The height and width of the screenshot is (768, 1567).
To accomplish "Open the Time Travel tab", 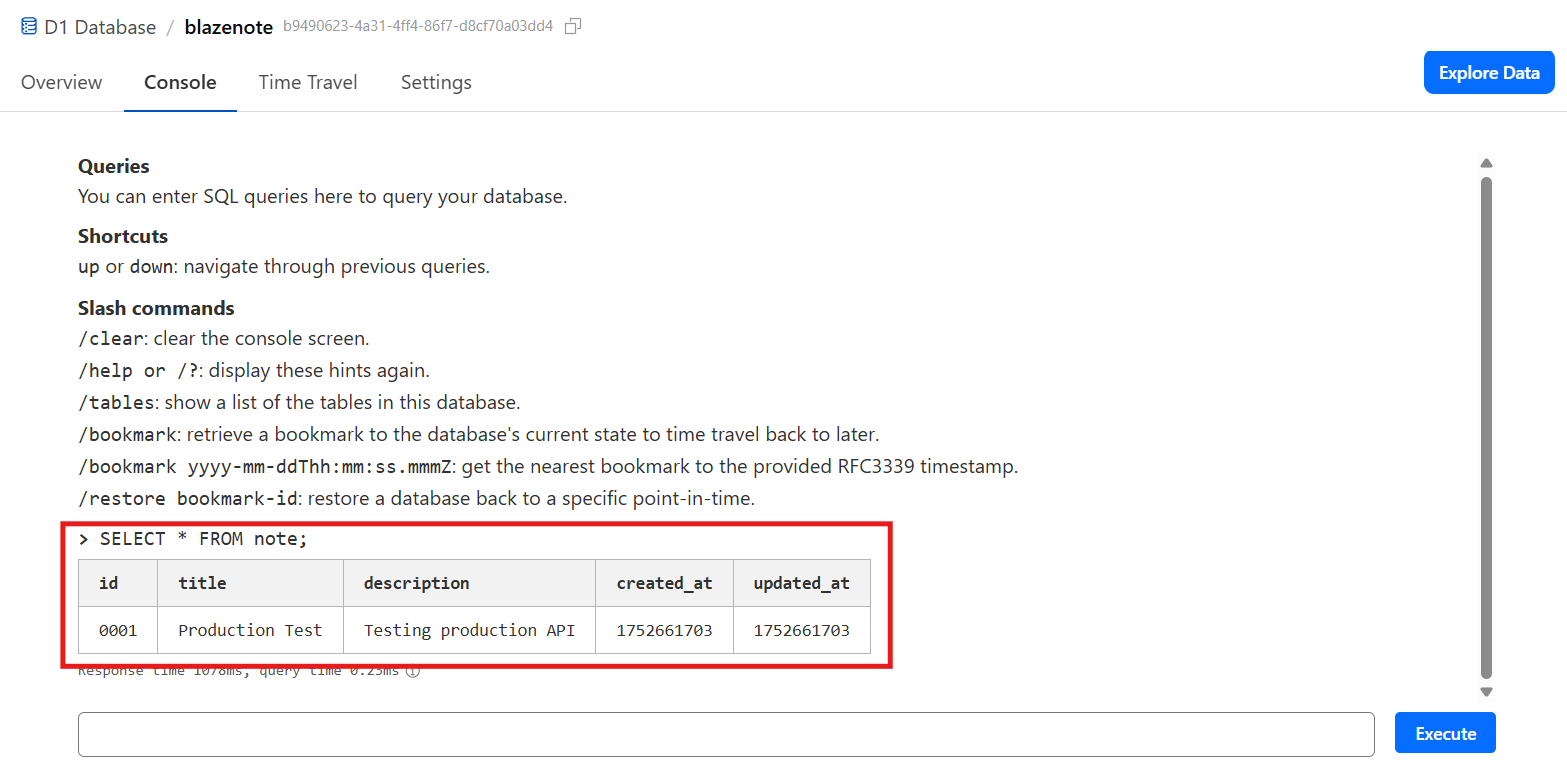I will (308, 82).
